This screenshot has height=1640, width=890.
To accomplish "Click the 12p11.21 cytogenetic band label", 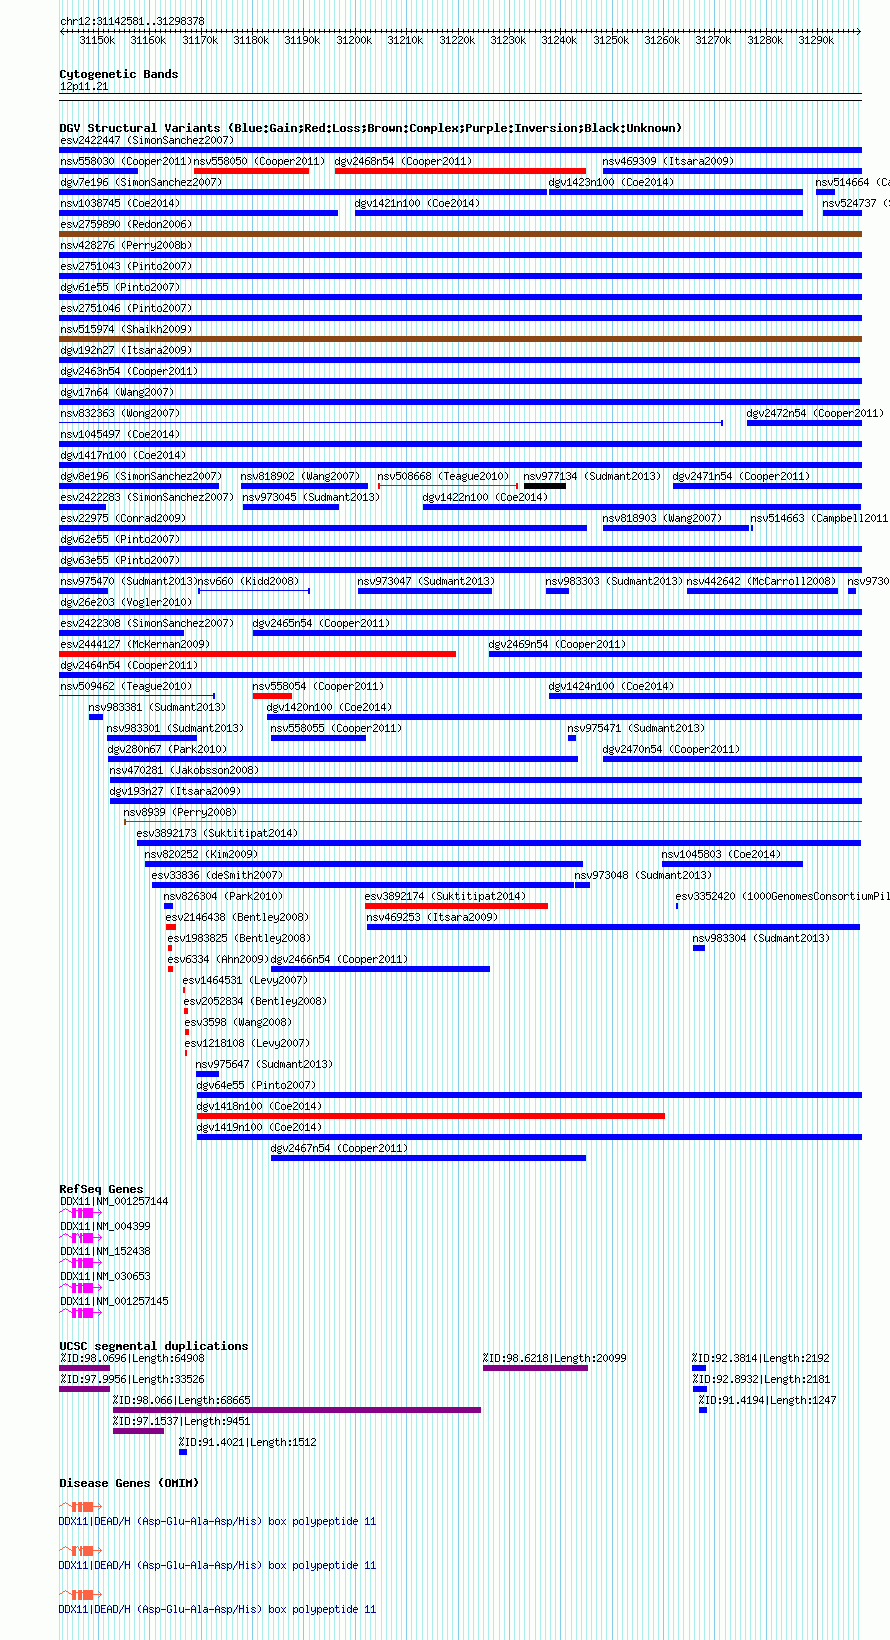I will (x=84, y=86).
